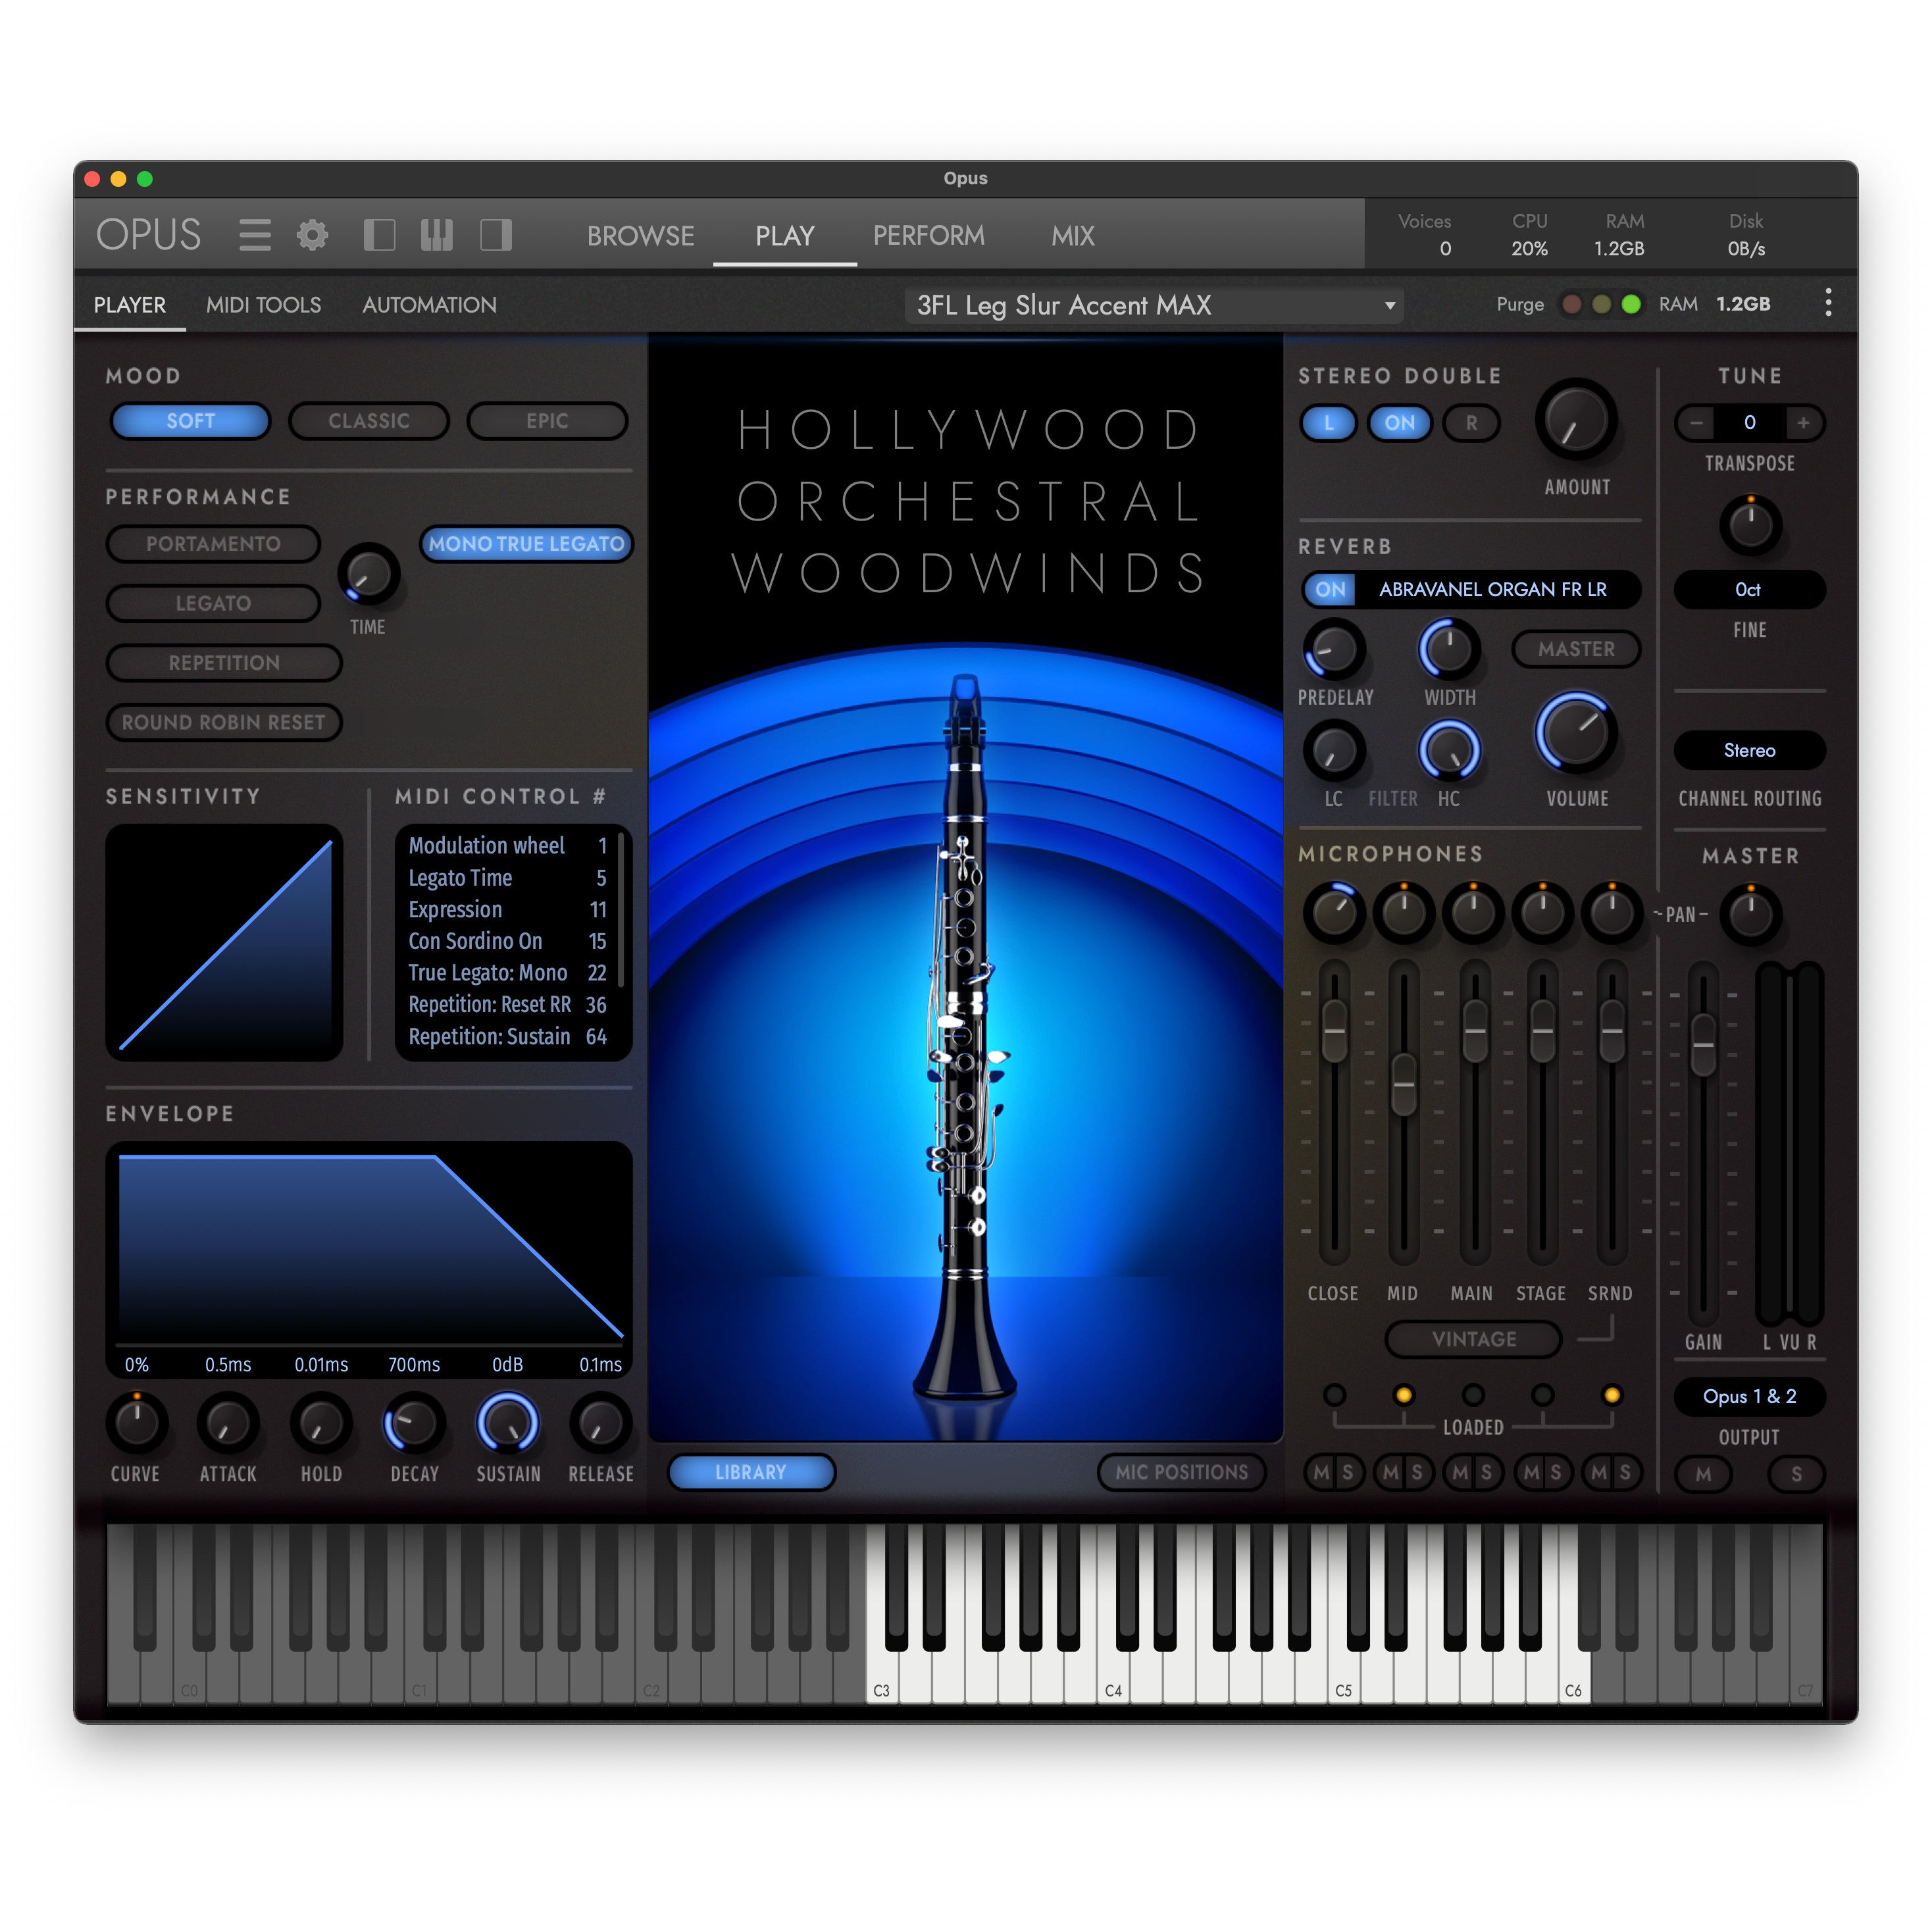
Task: Enable Portamento performance mode
Action: [213, 544]
